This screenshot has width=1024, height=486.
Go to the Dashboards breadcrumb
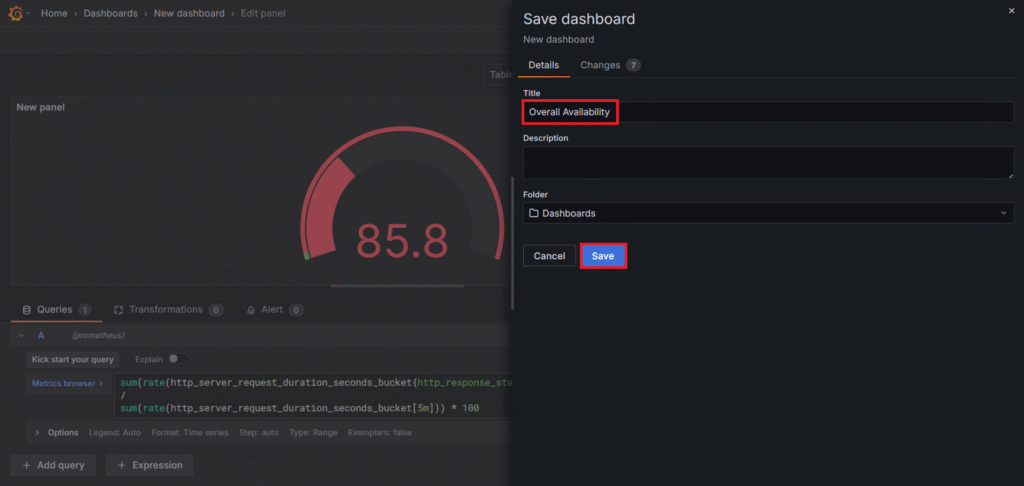(x=110, y=13)
